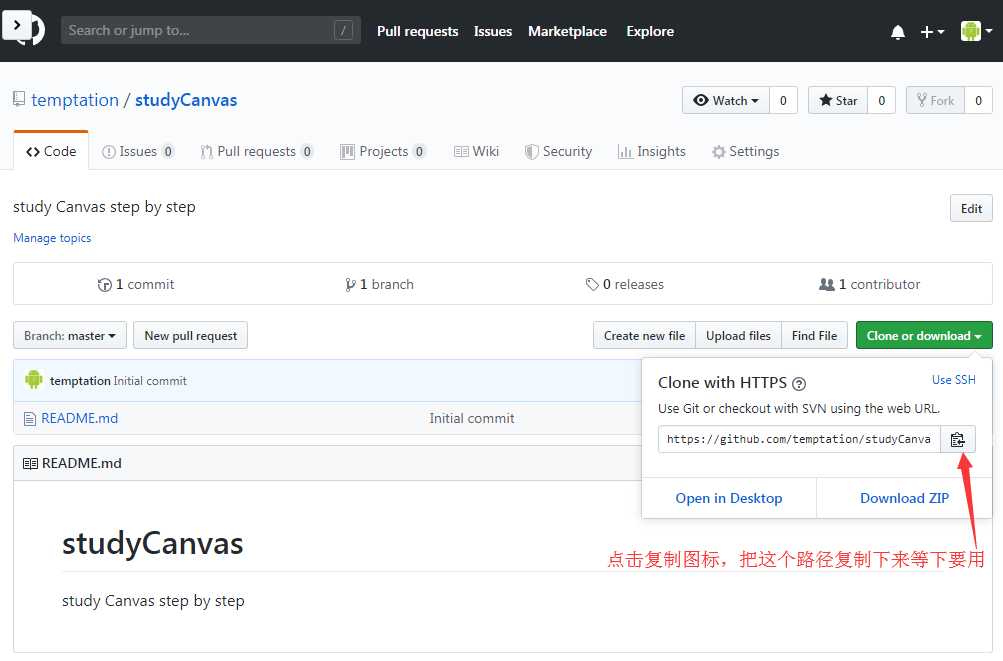Open the README.md file in list
This screenshot has height=661, width=1003.
pos(79,418)
